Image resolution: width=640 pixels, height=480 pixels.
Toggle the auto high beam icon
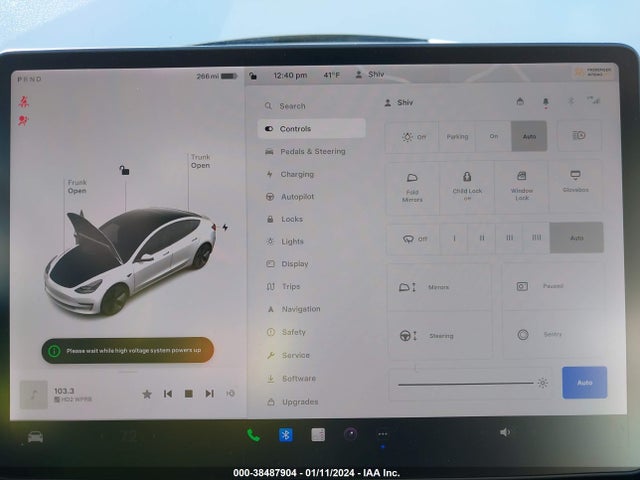click(579, 136)
